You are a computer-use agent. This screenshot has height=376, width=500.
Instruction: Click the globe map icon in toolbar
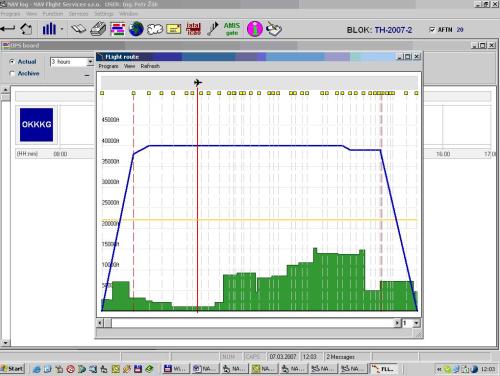coord(136,29)
